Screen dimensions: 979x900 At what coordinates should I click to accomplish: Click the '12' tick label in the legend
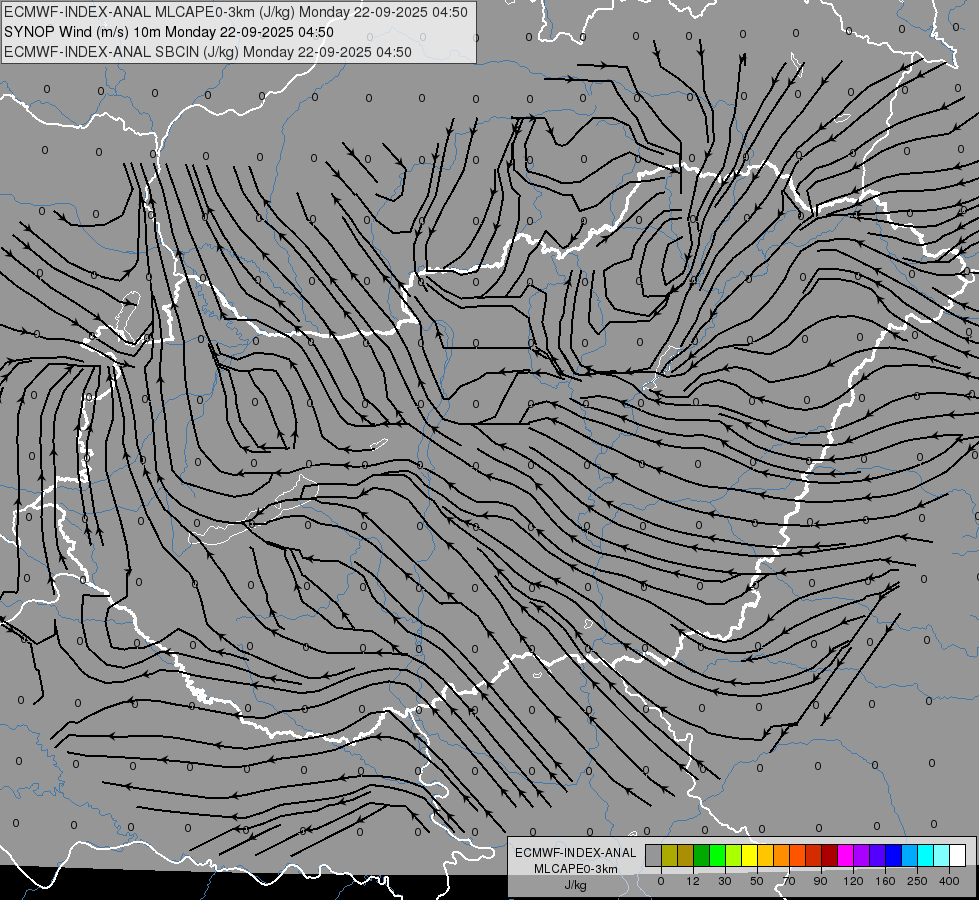coord(693,881)
